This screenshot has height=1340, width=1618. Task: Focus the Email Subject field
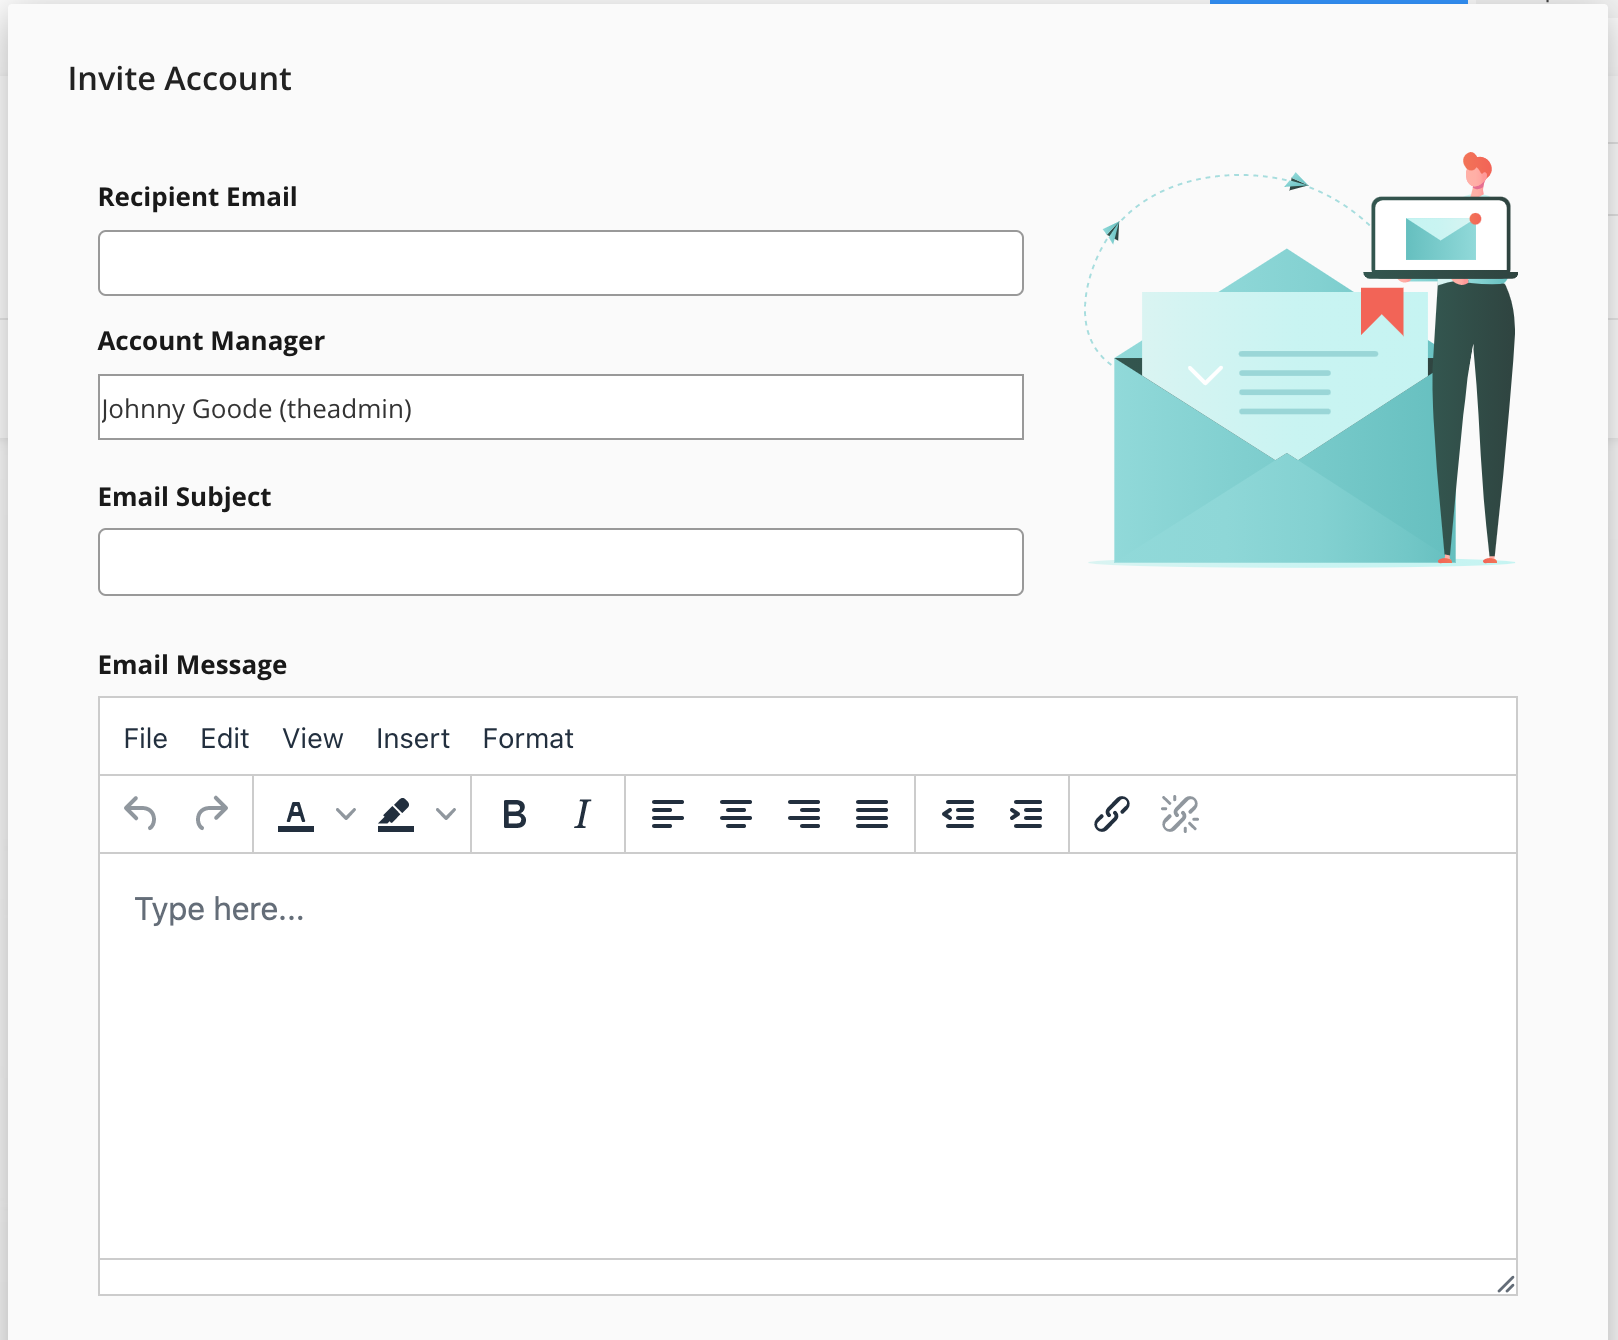pos(561,562)
